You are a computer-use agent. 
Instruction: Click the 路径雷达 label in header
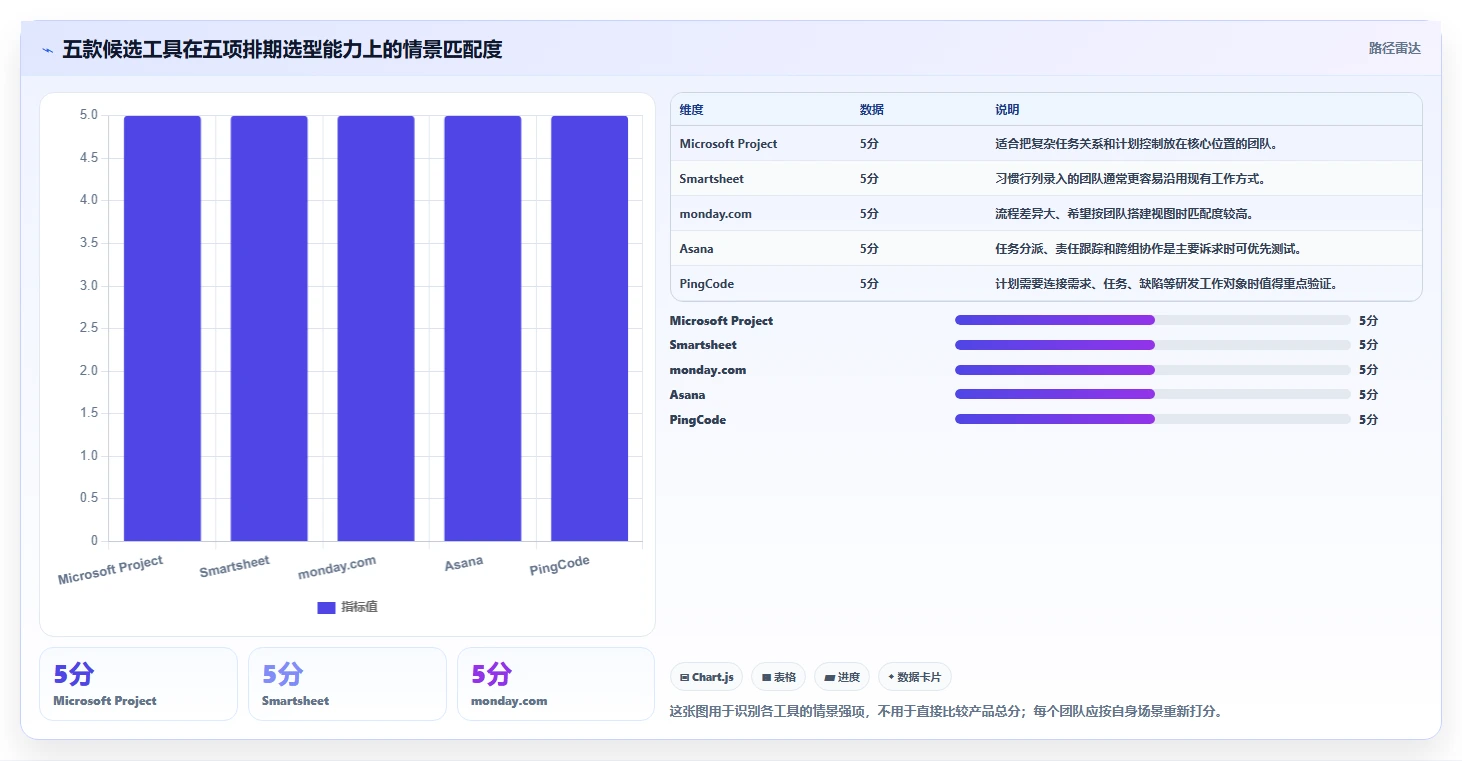click(1394, 48)
